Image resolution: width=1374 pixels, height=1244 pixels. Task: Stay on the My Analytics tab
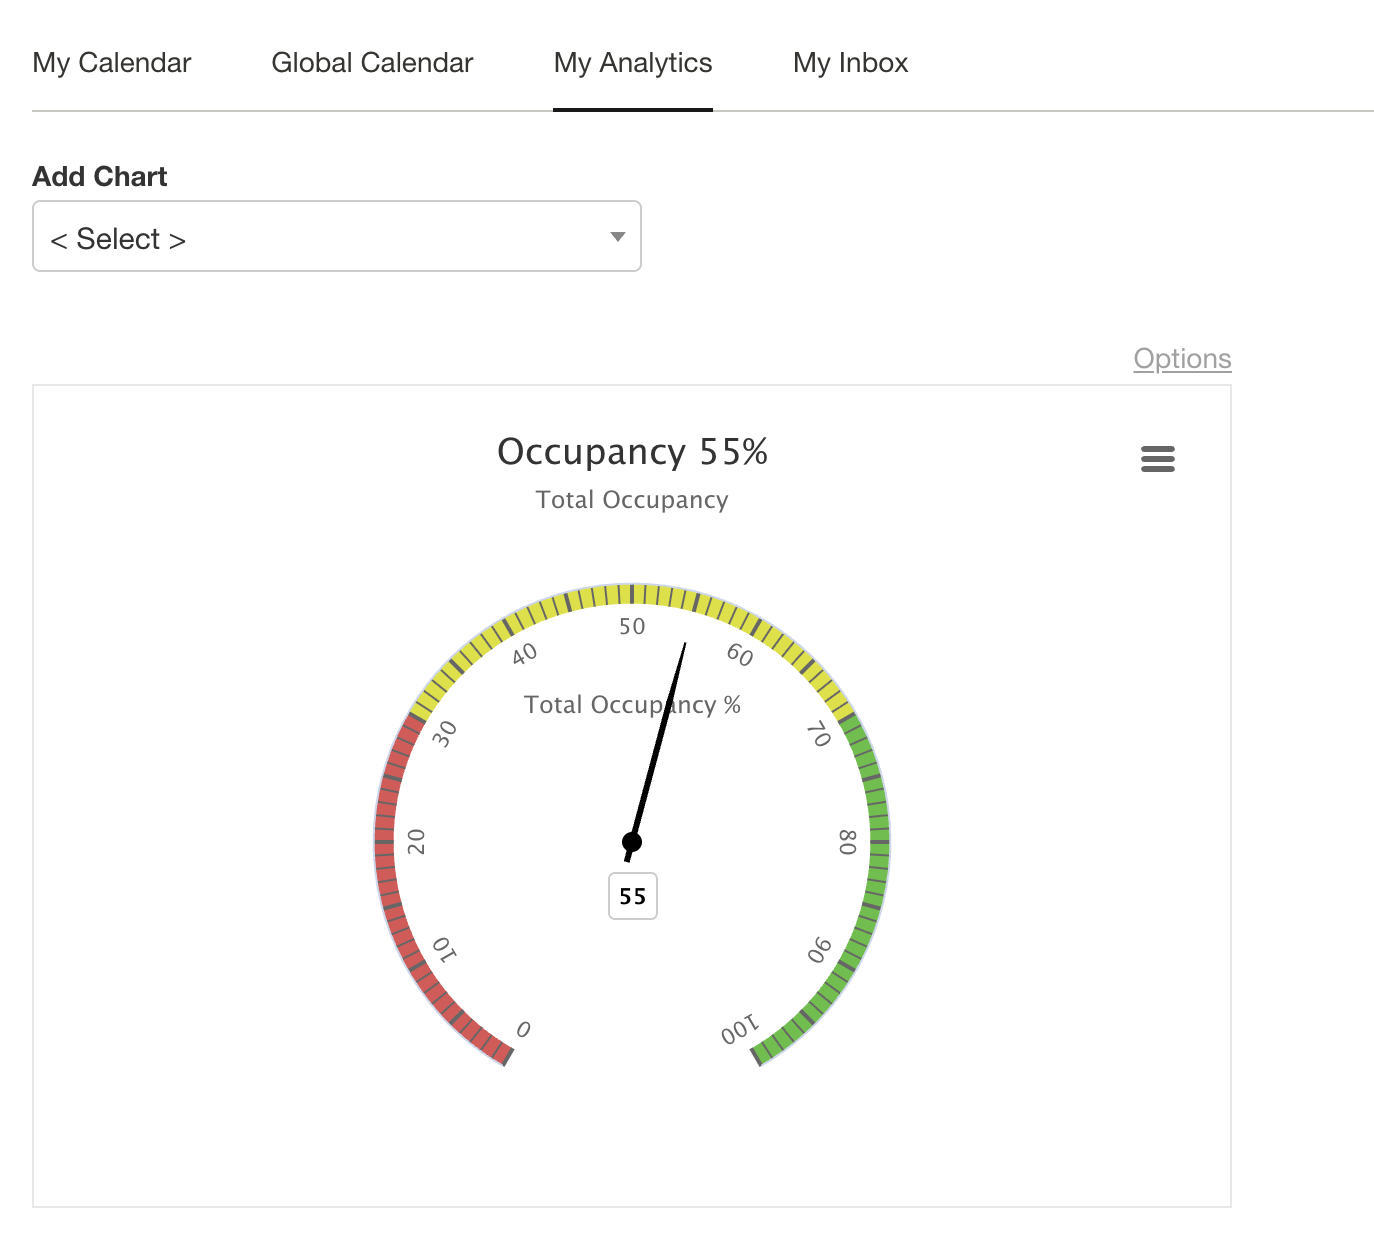pyautogui.click(x=632, y=63)
